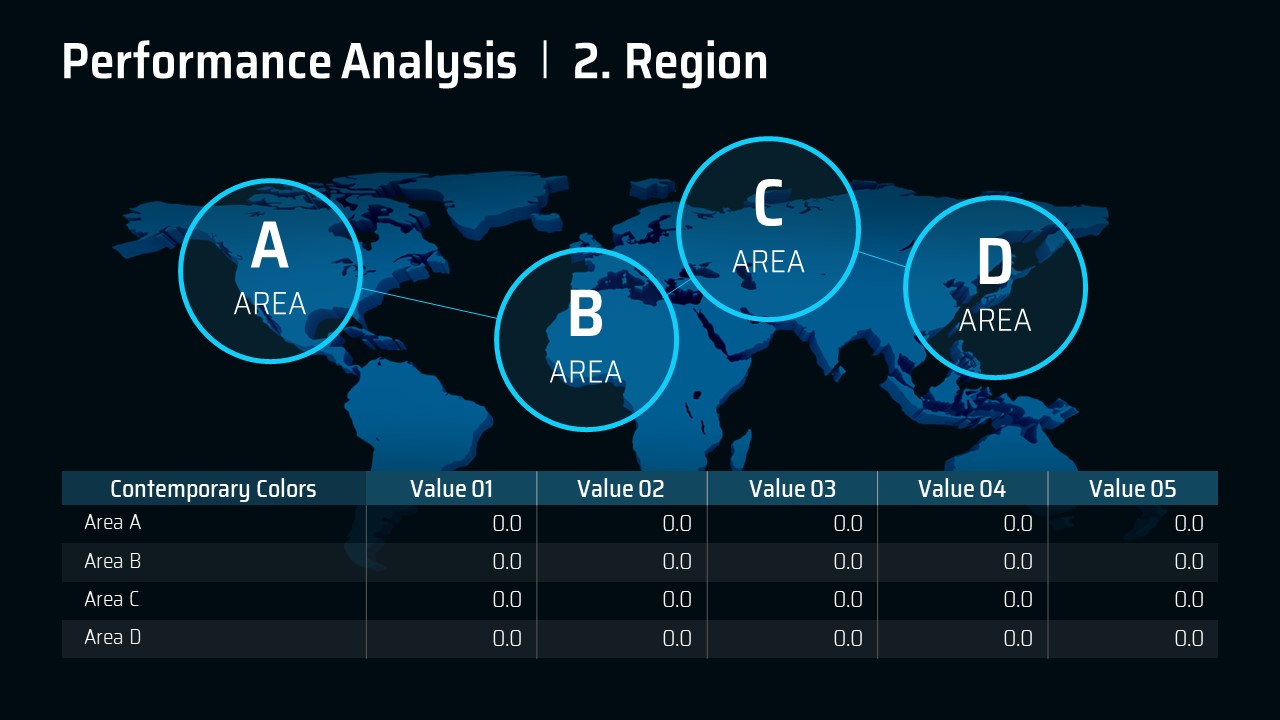Image resolution: width=1280 pixels, height=720 pixels.
Task: Click the Area A circle on the map
Action: pyautogui.click(x=270, y=271)
